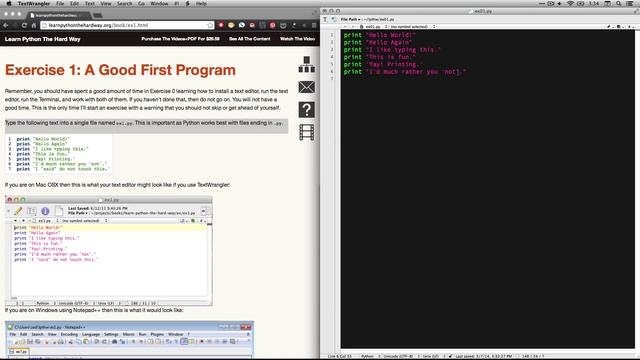Click the clock time in menu bar

[594, 3]
